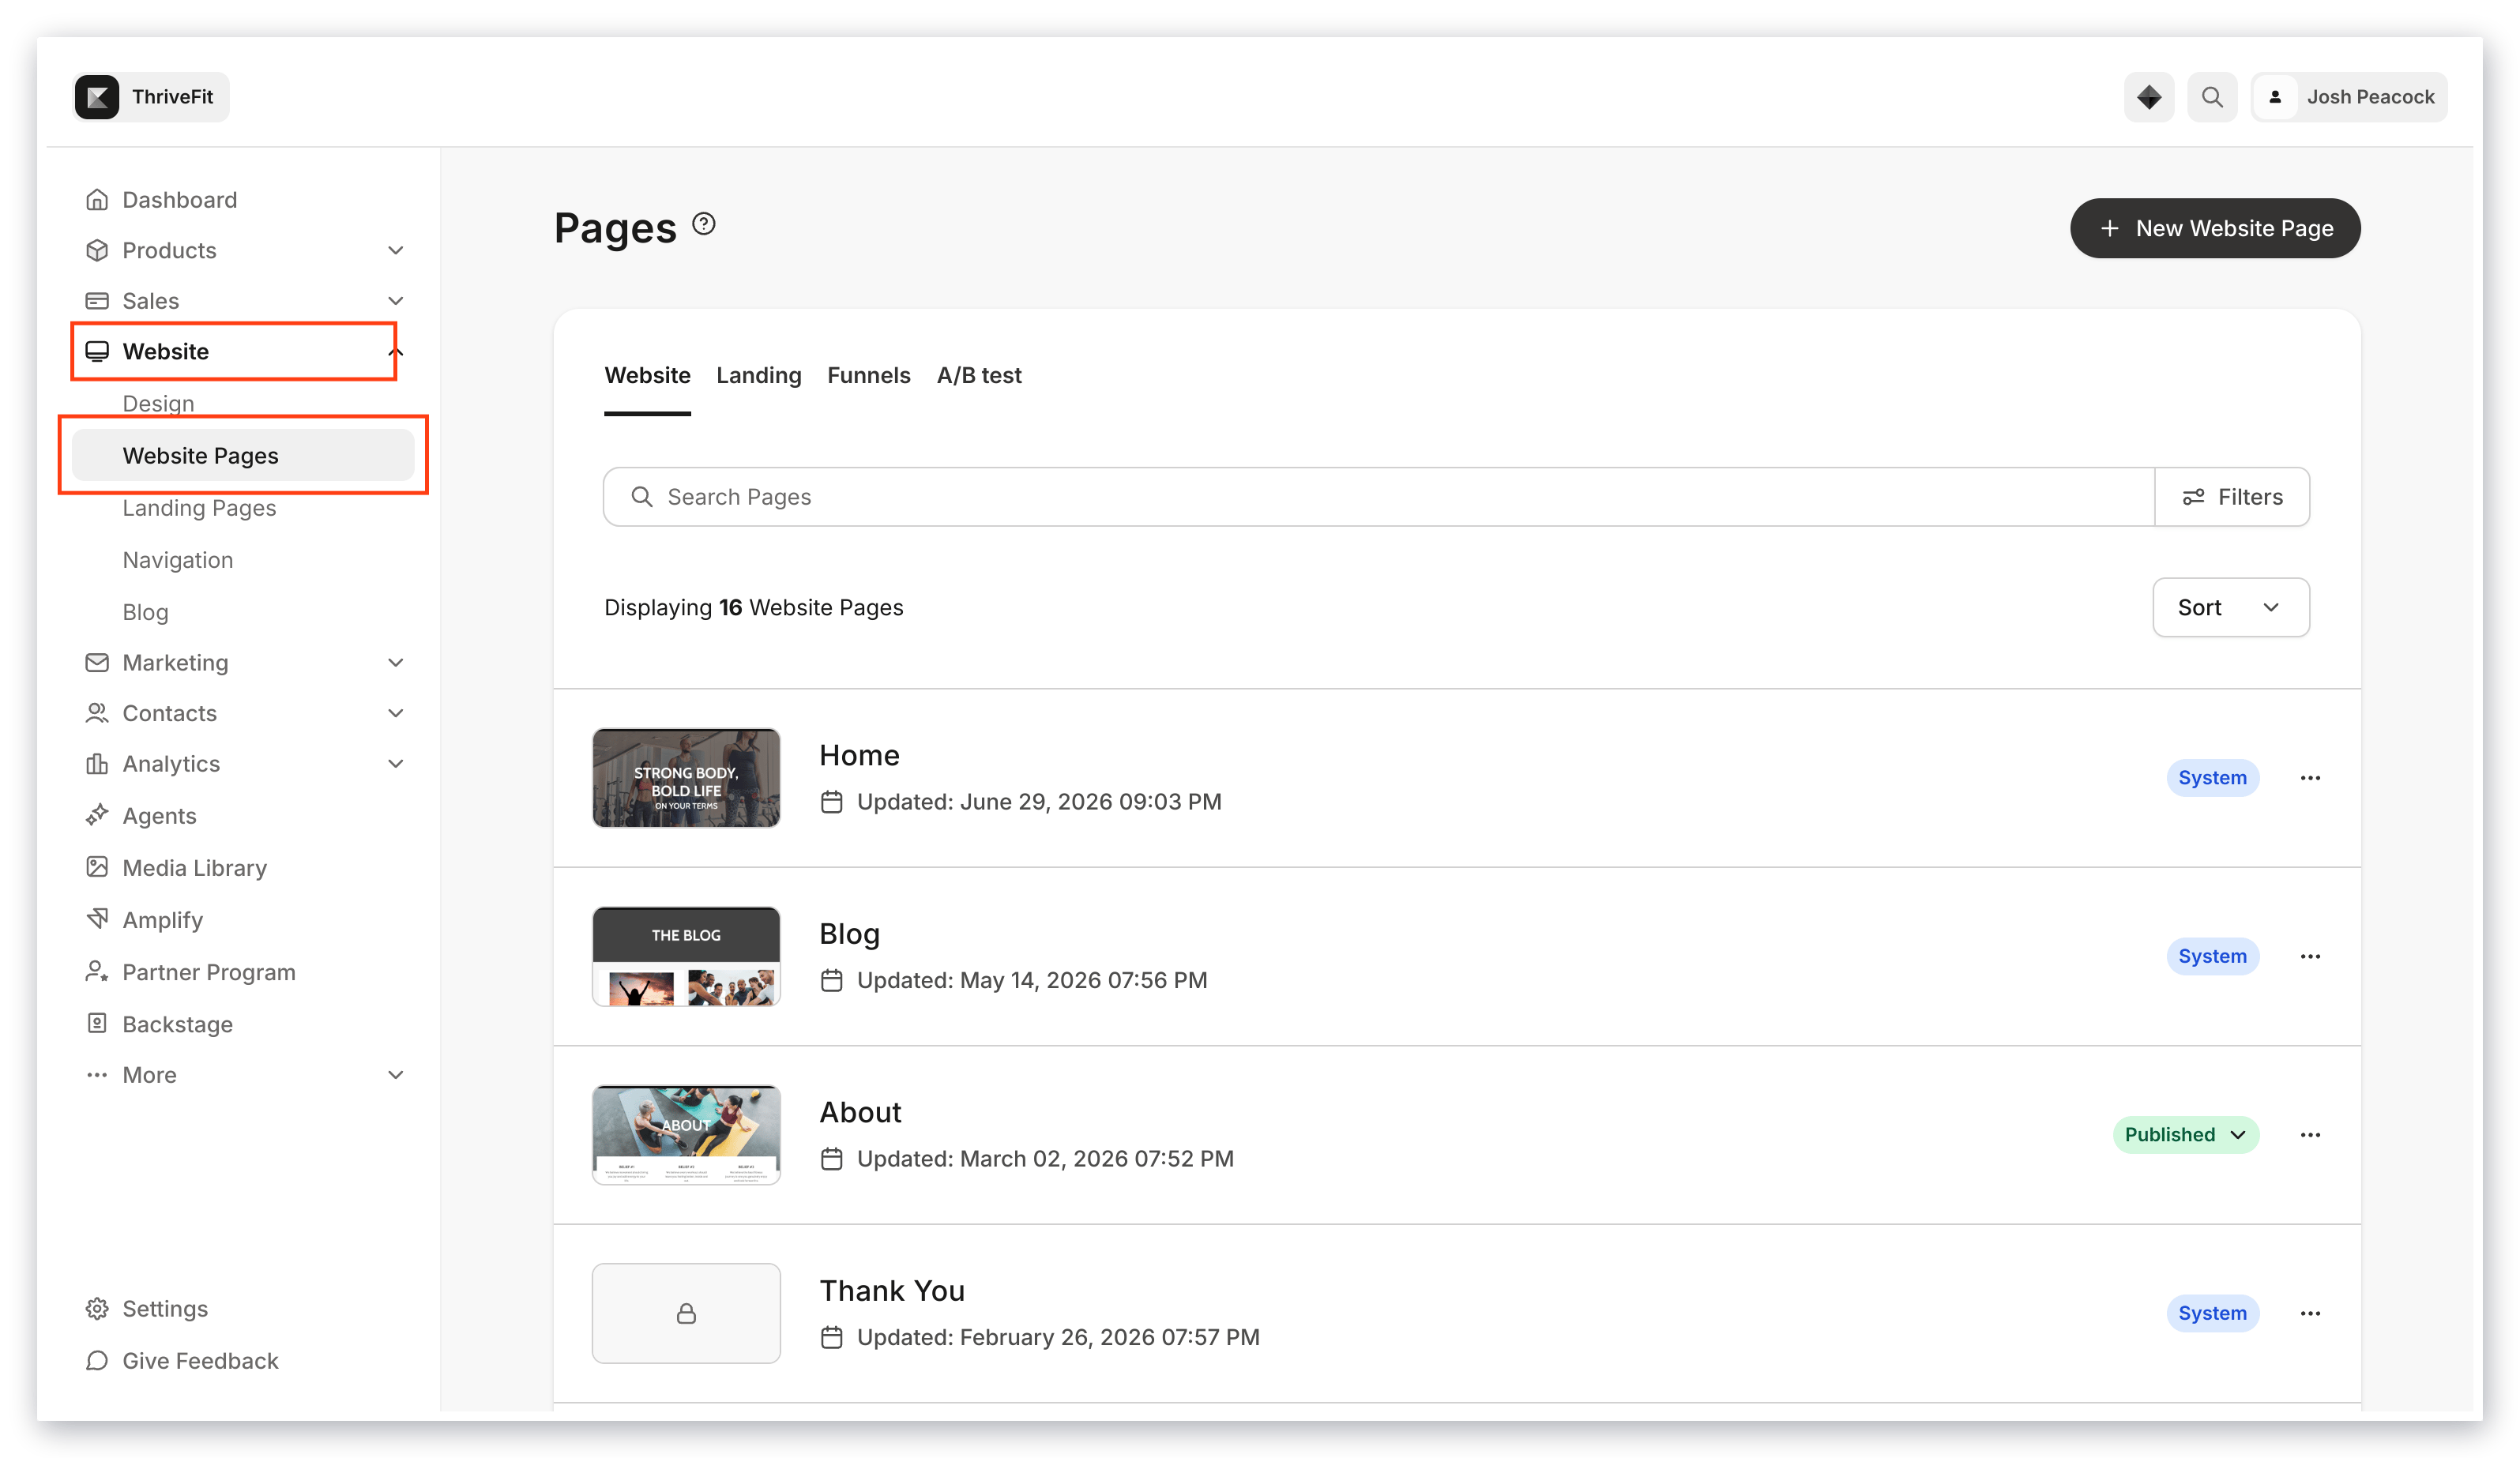Expand the Products menu chevron

click(x=396, y=250)
